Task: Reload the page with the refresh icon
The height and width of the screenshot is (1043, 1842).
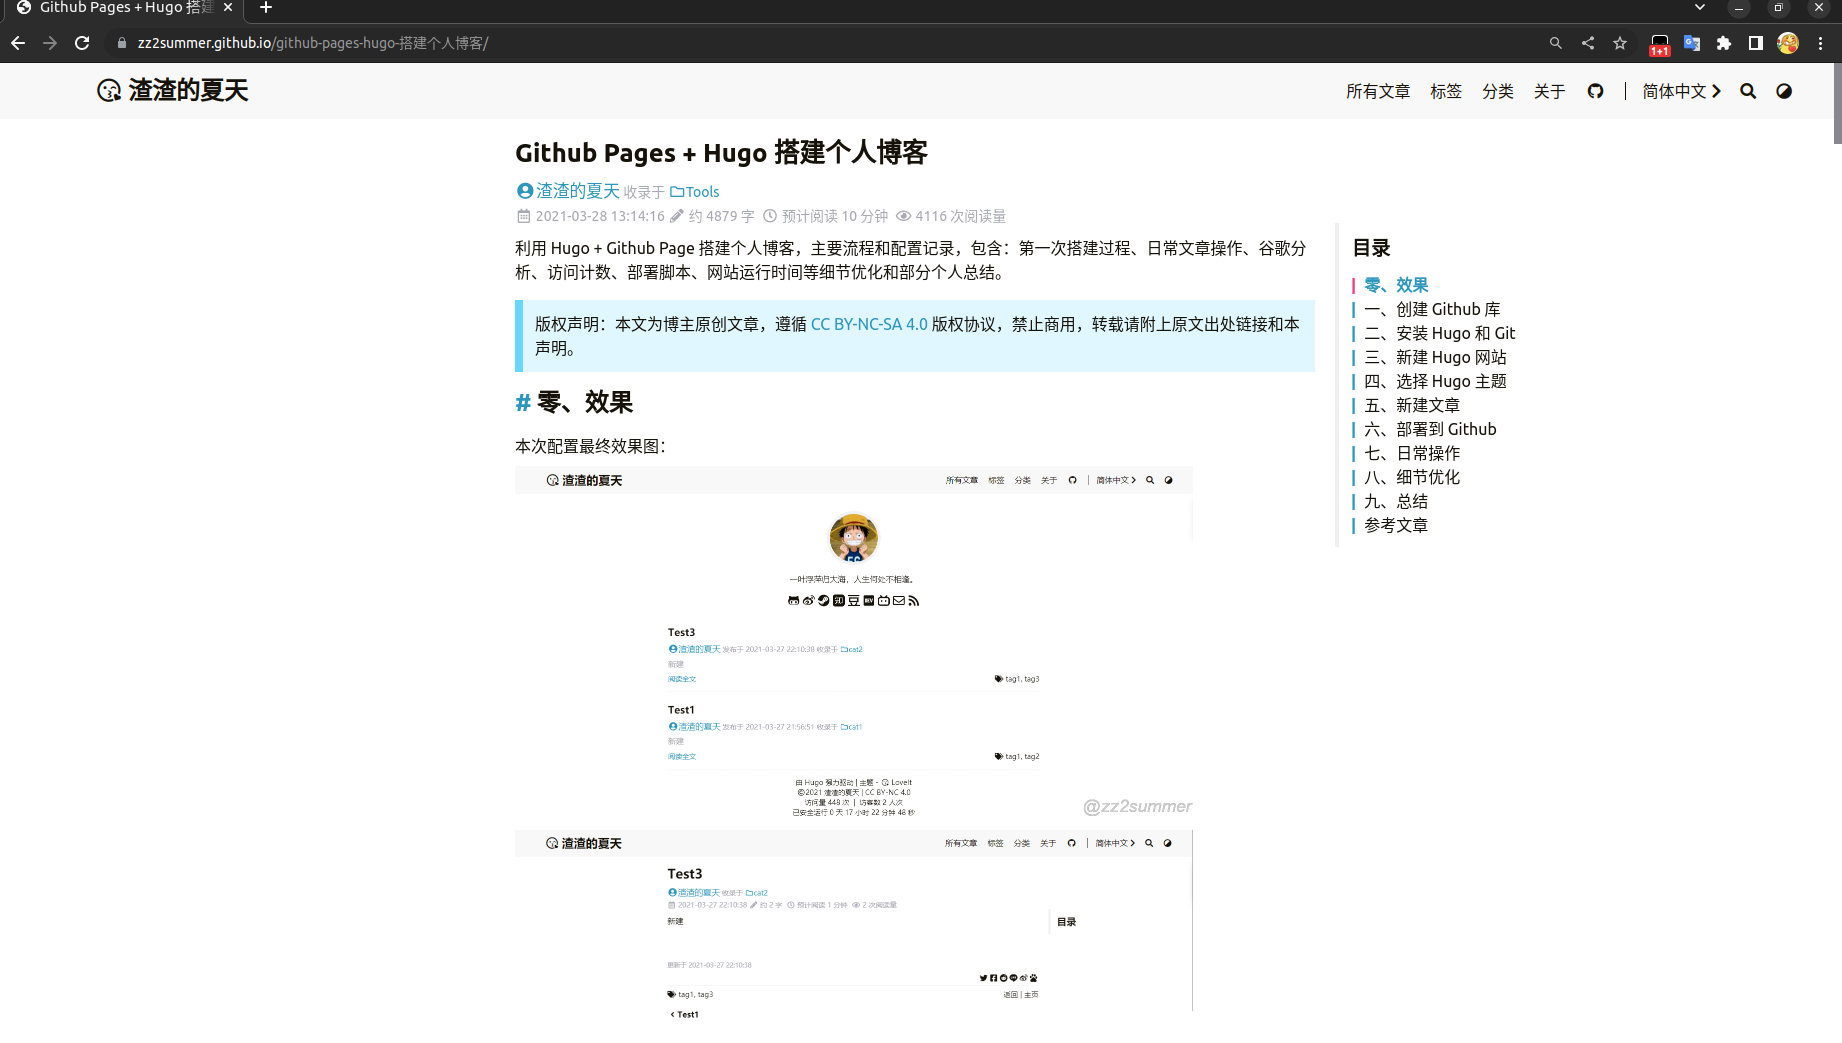Action: pyautogui.click(x=81, y=43)
